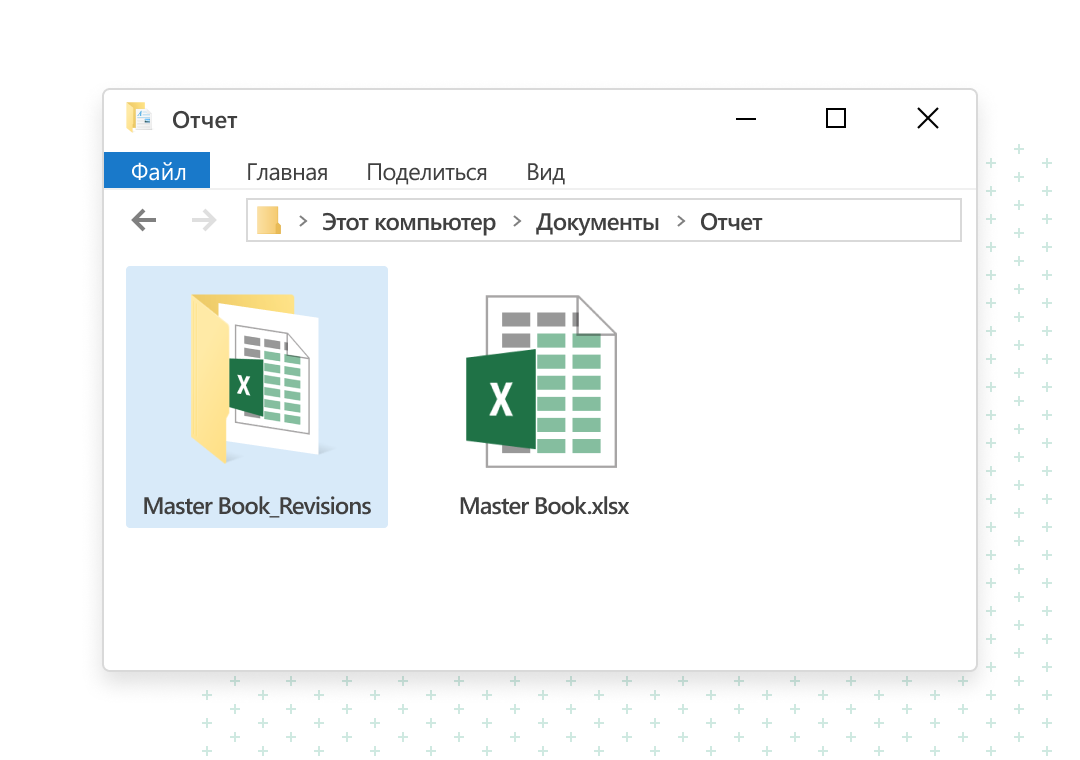Screen dimensions: 1080x760
Task: Switch to the Главная ribbon tab
Action: 287,172
